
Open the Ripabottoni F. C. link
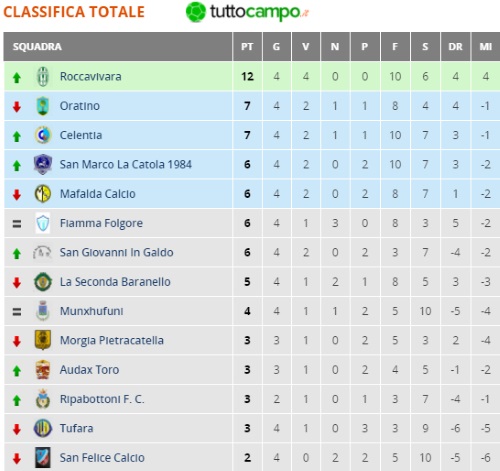point(102,399)
